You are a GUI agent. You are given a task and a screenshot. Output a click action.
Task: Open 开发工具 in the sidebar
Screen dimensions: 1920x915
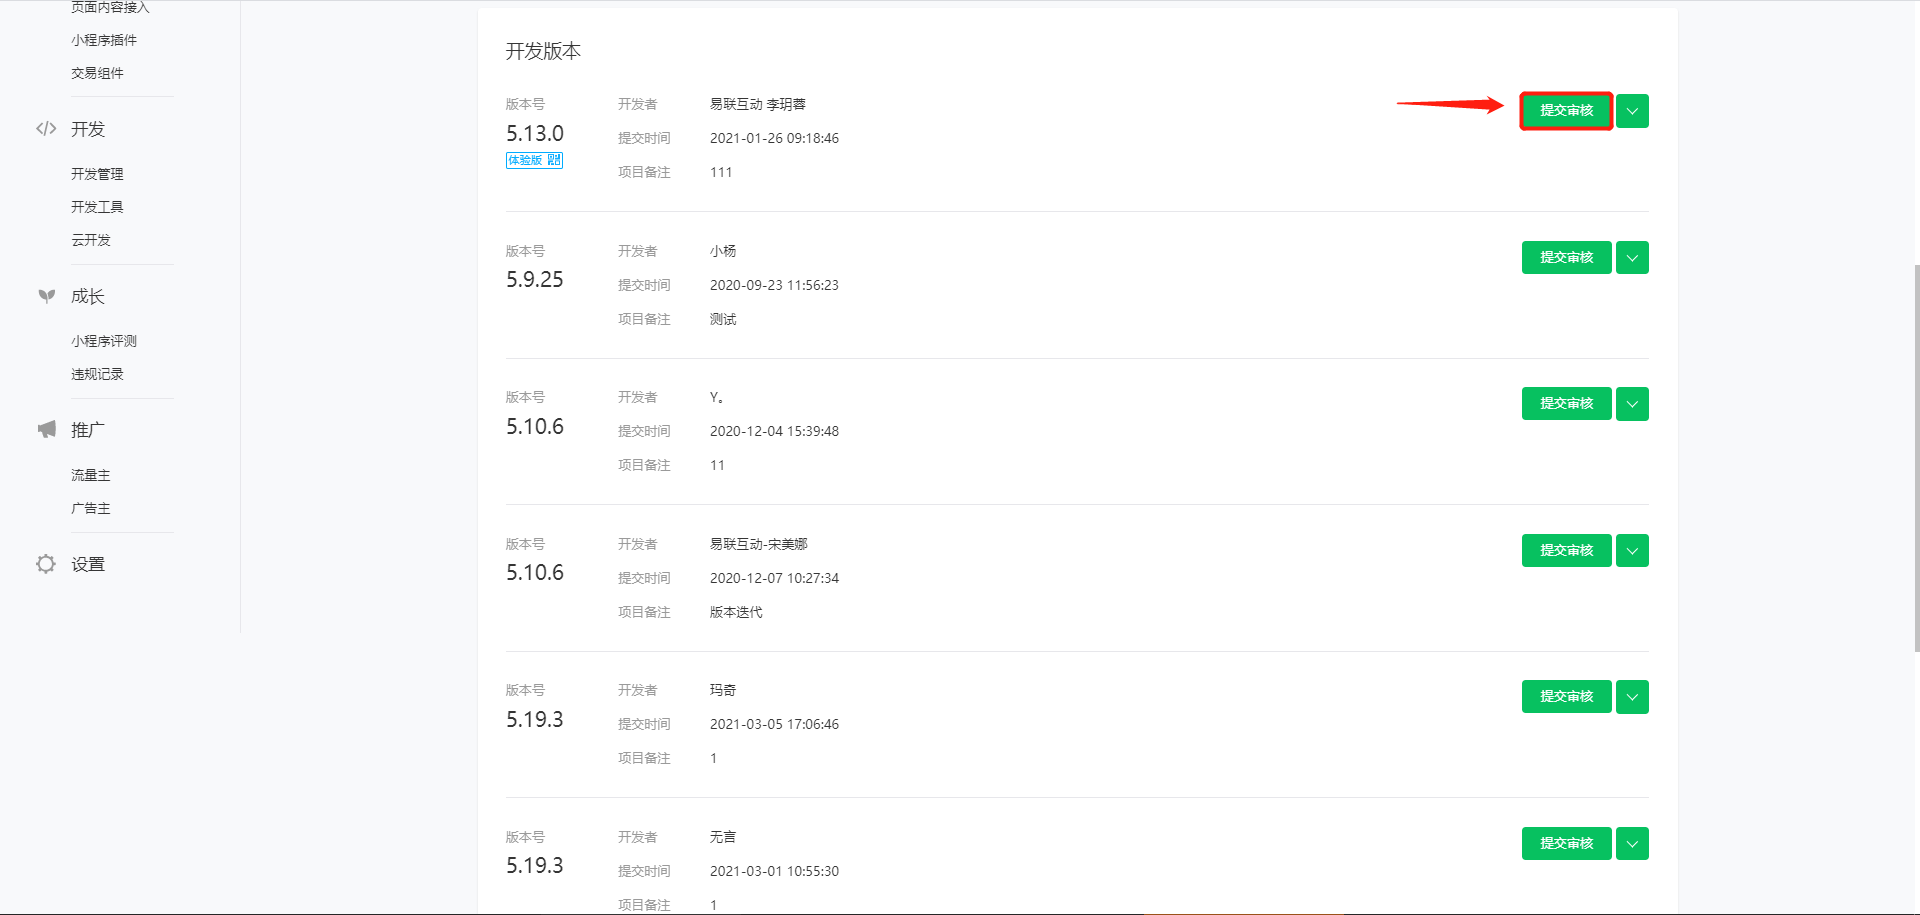click(x=96, y=206)
